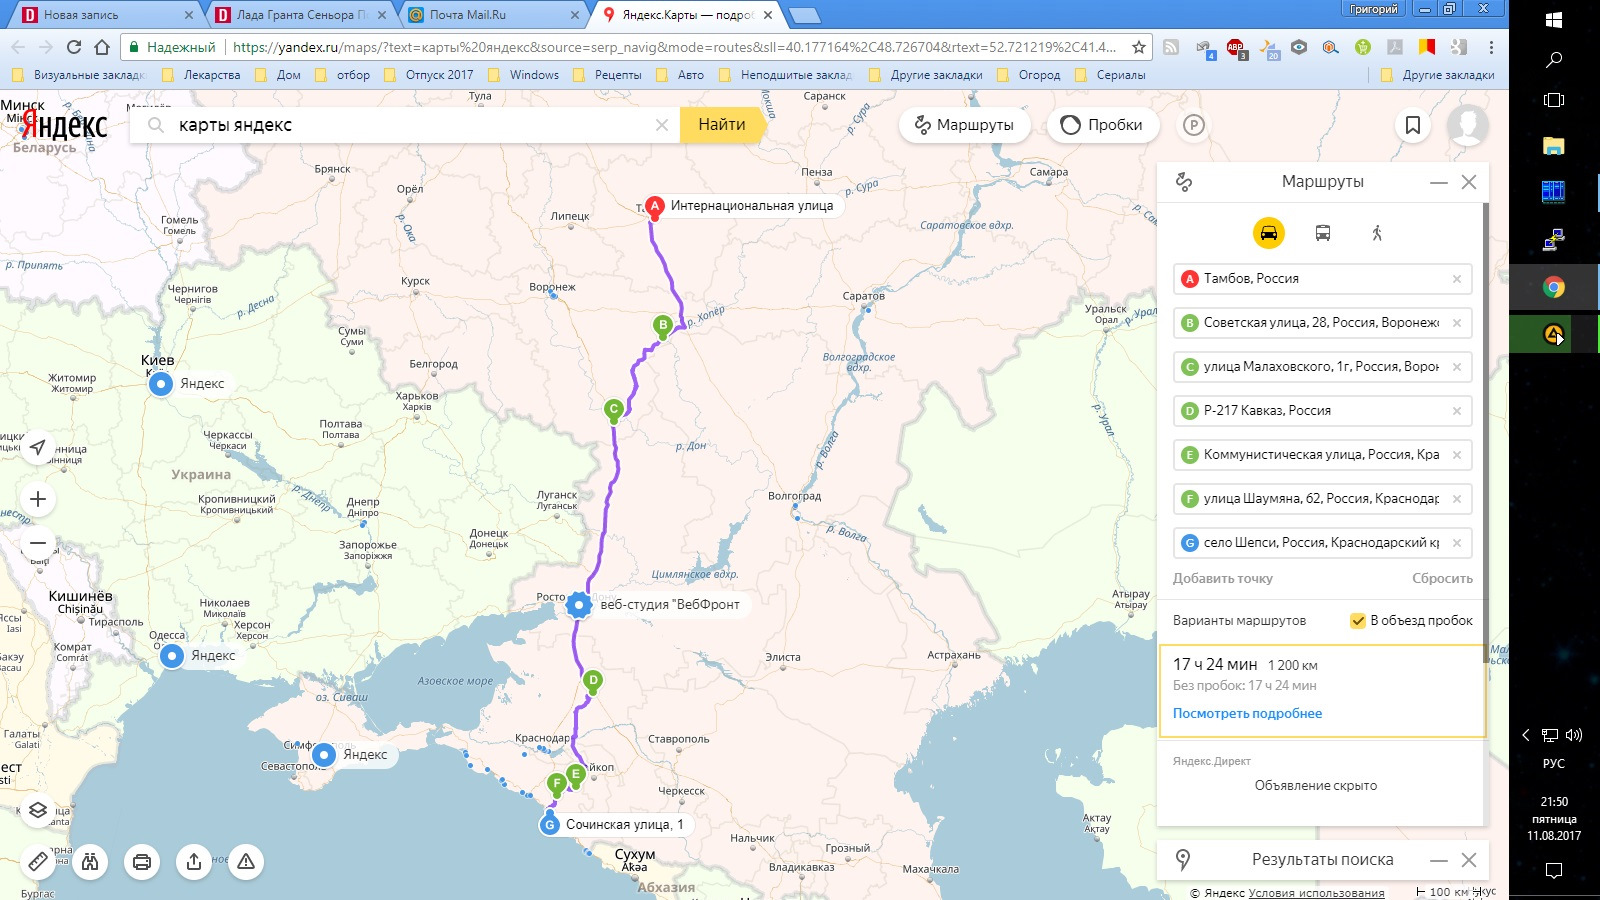Report a road event with triangle icon
1600x900 pixels.
click(246, 861)
